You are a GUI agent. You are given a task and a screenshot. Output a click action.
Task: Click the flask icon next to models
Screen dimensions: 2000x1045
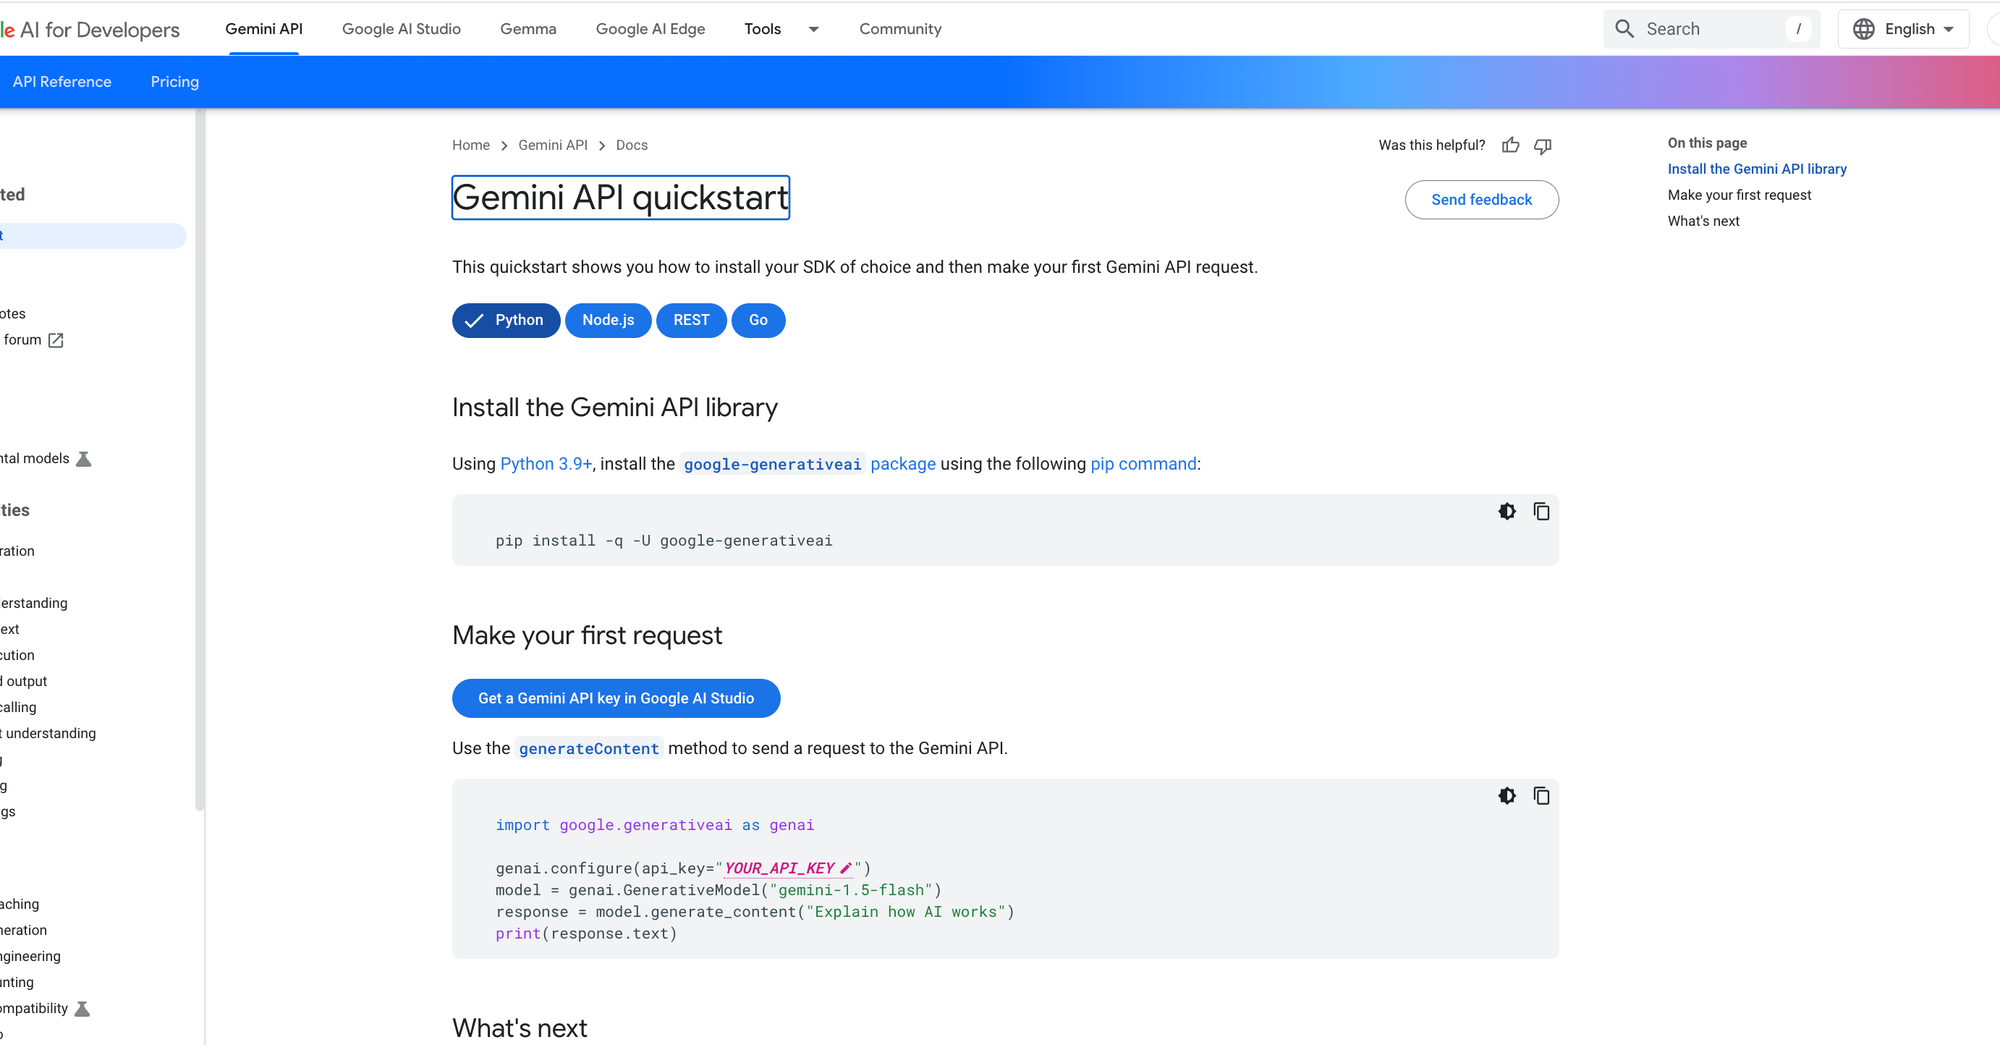84,459
